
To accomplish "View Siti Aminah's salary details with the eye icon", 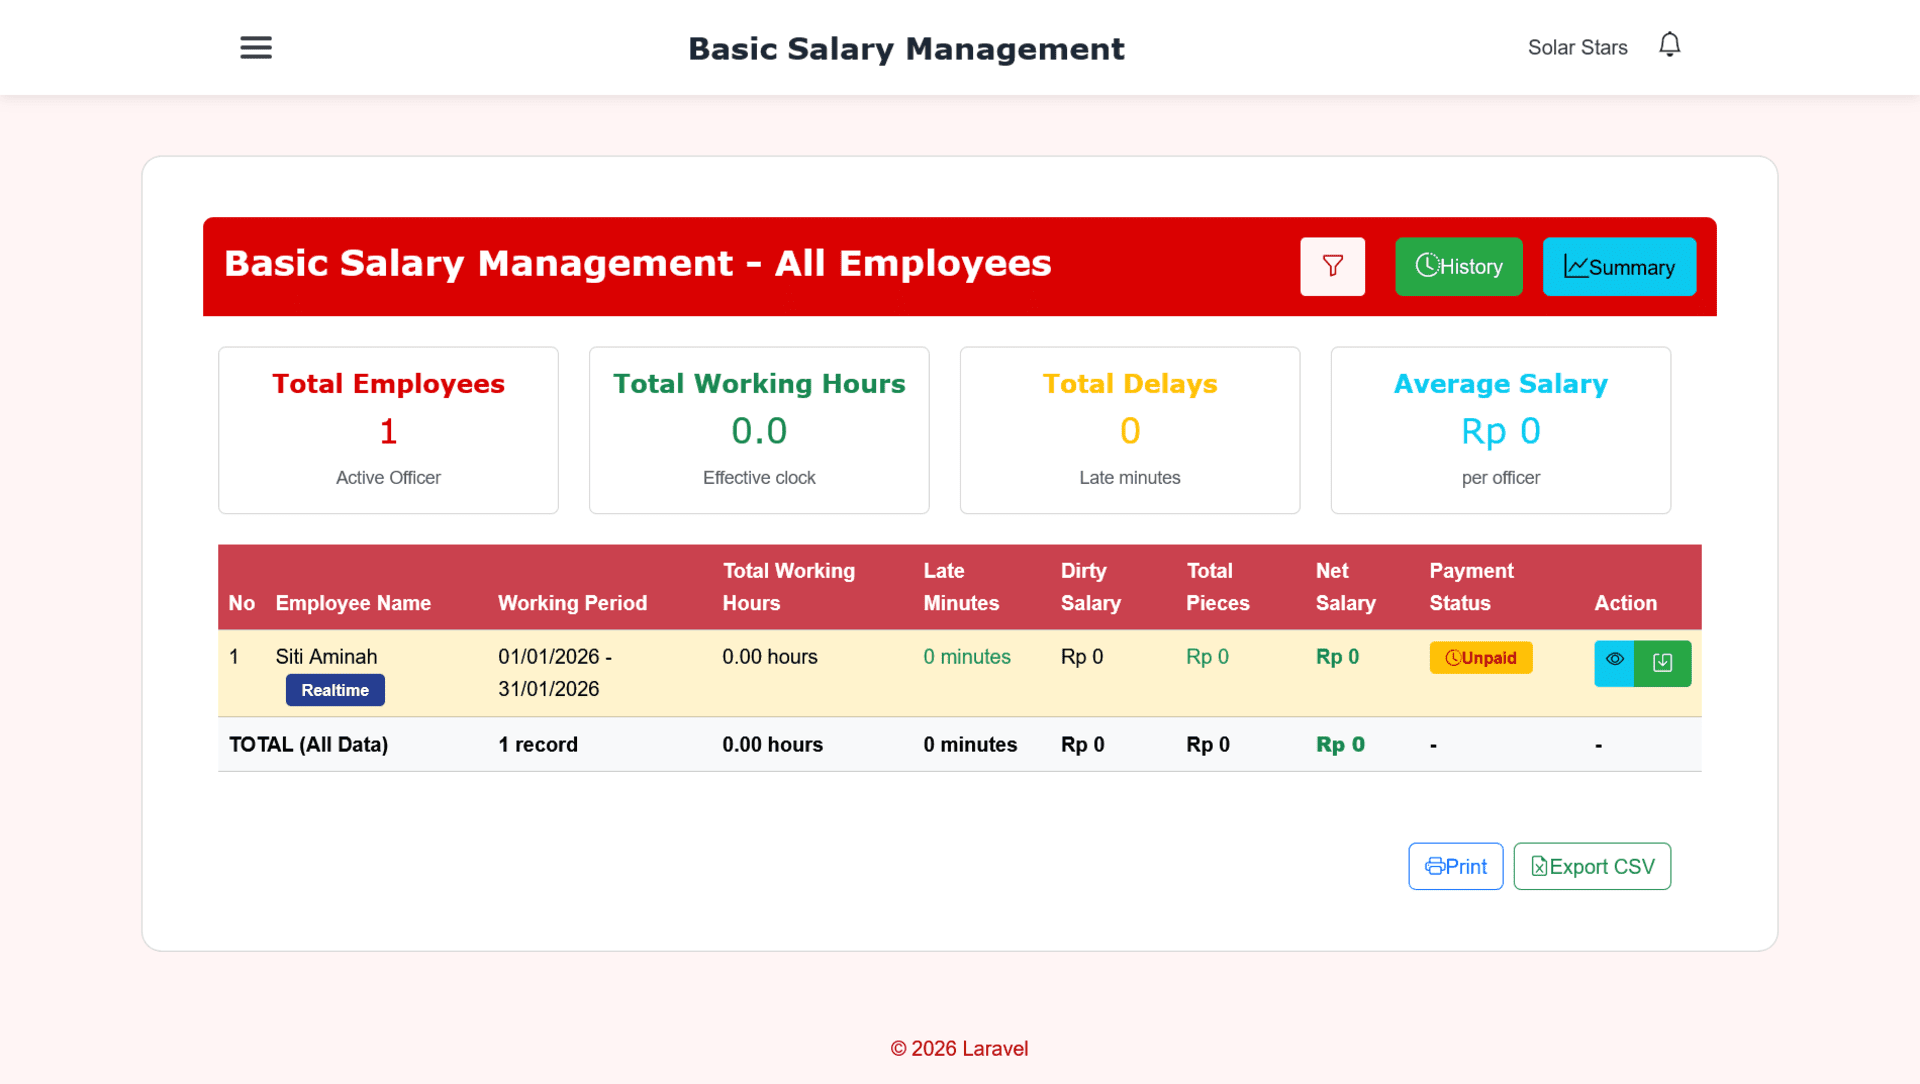I will pos(1614,662).
